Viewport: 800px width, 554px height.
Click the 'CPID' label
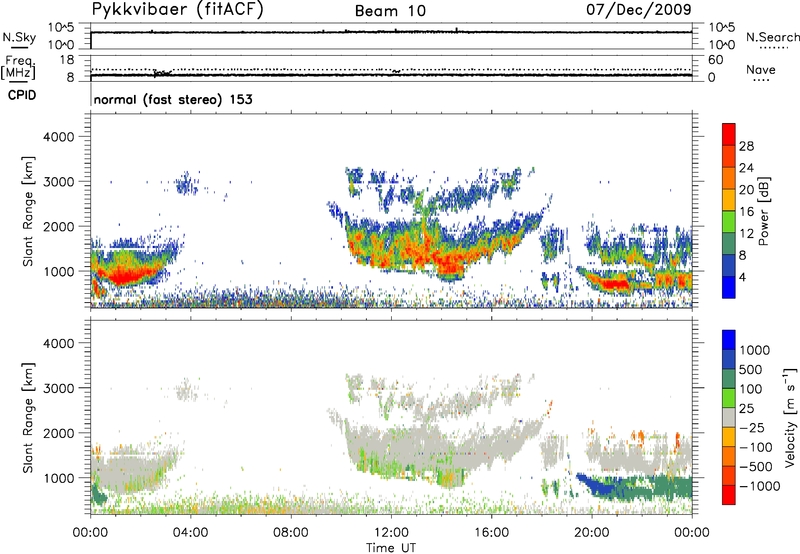click(22, 95)
